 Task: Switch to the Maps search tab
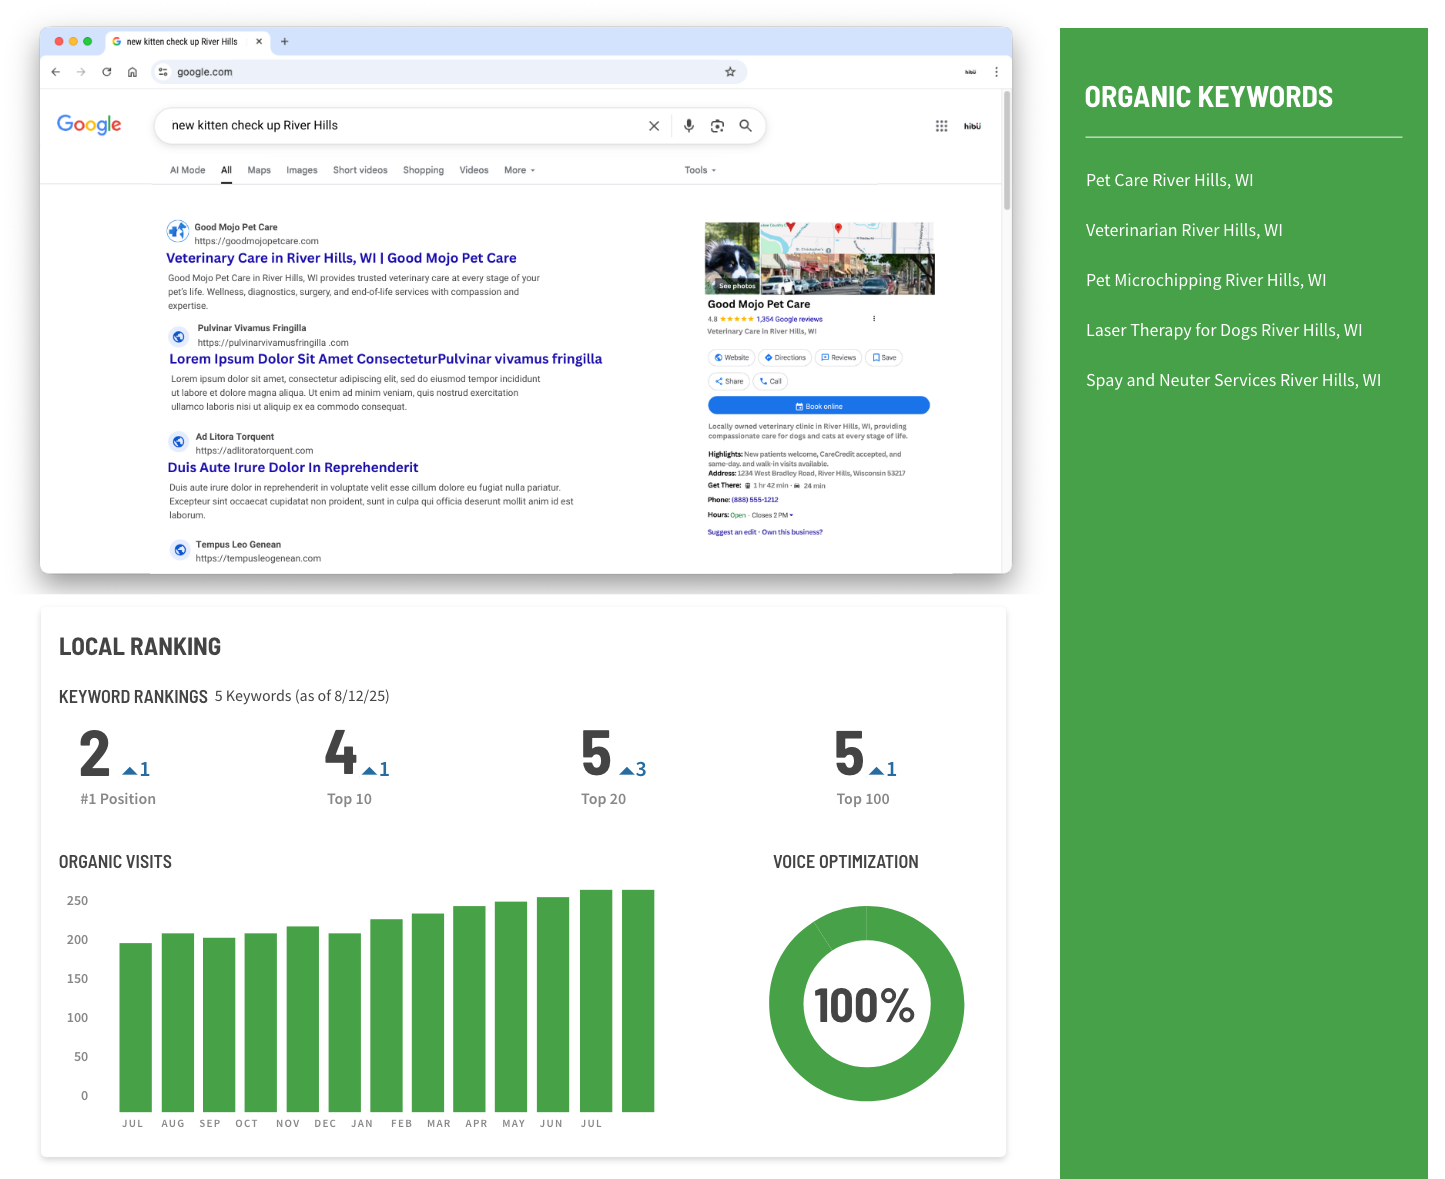[259, 170]
